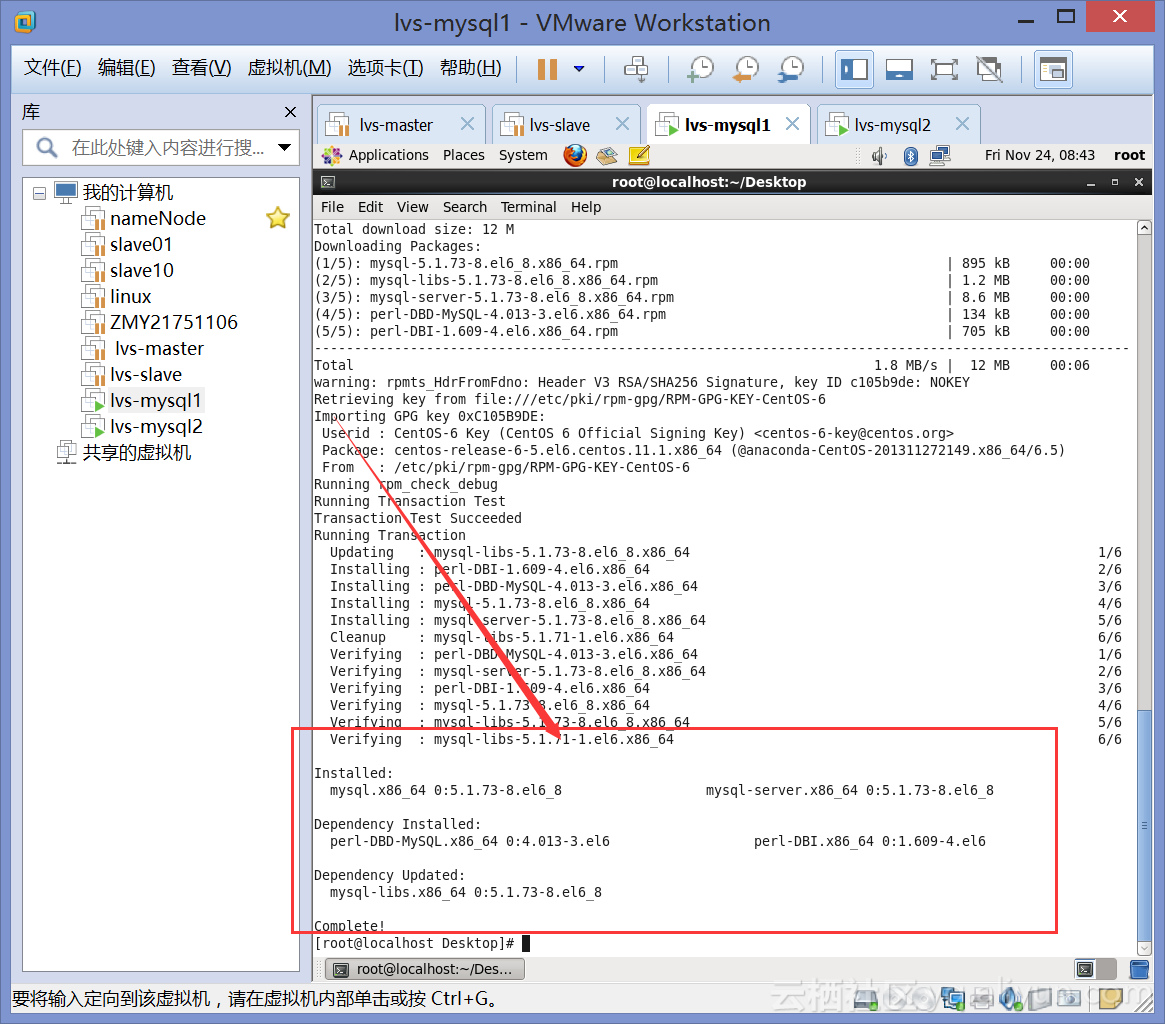Image resolution: width=1165 pixels, height=1024 pixels.
Task: Open the terminal Help menu
Action: pyautogui.click(x=585, y=207)
